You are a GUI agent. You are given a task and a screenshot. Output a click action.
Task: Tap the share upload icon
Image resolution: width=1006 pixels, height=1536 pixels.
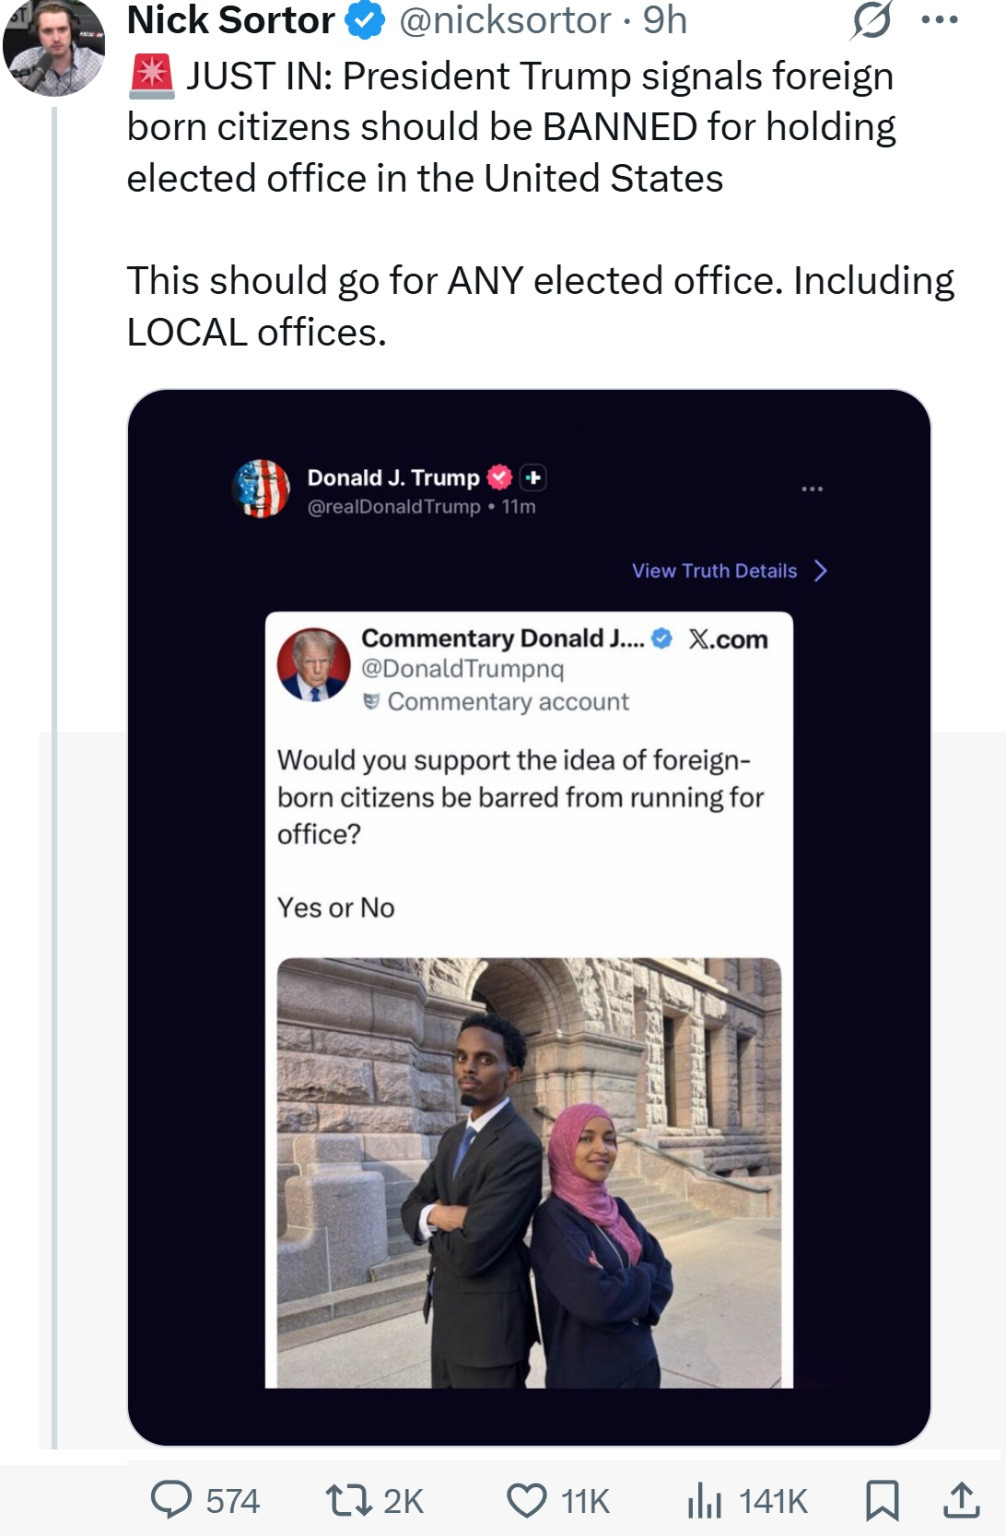[x=960, y=1500]
